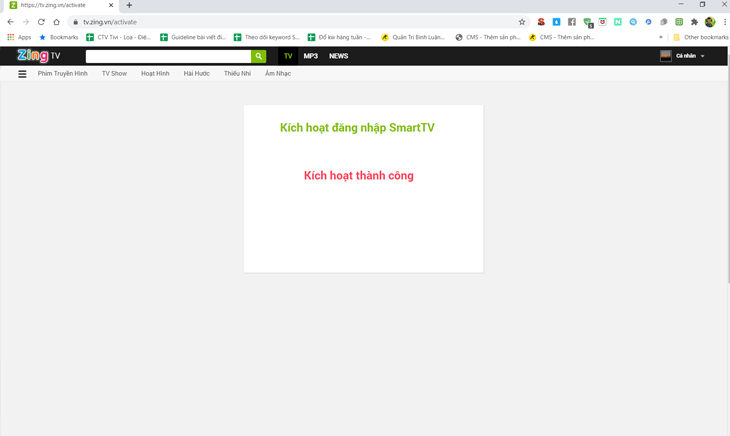The image size is (730, 436).
Task: Click the back navigation arrow
Action: point(10,22)
